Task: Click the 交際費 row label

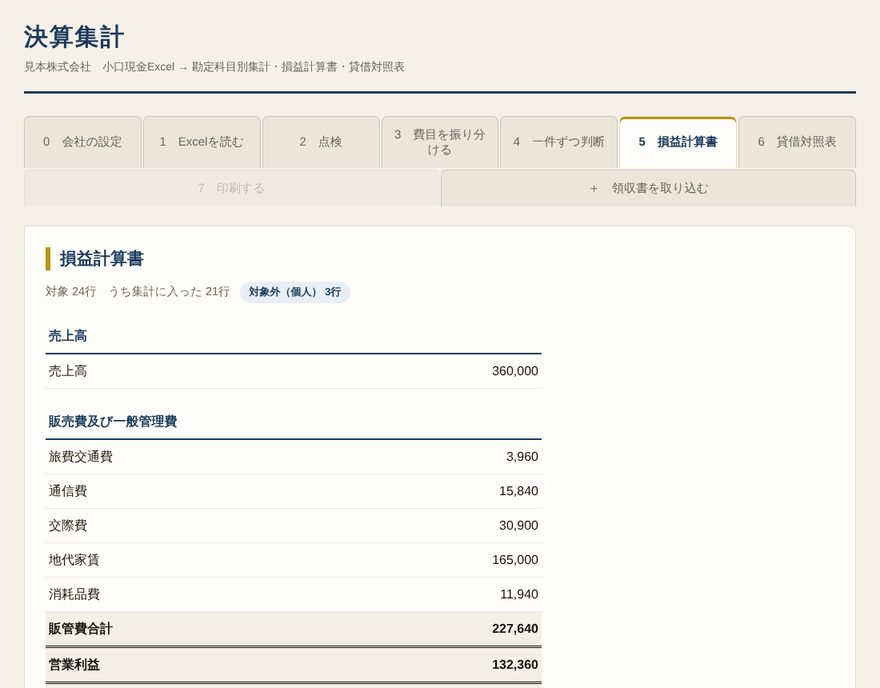Action: (x=67, y=525)
